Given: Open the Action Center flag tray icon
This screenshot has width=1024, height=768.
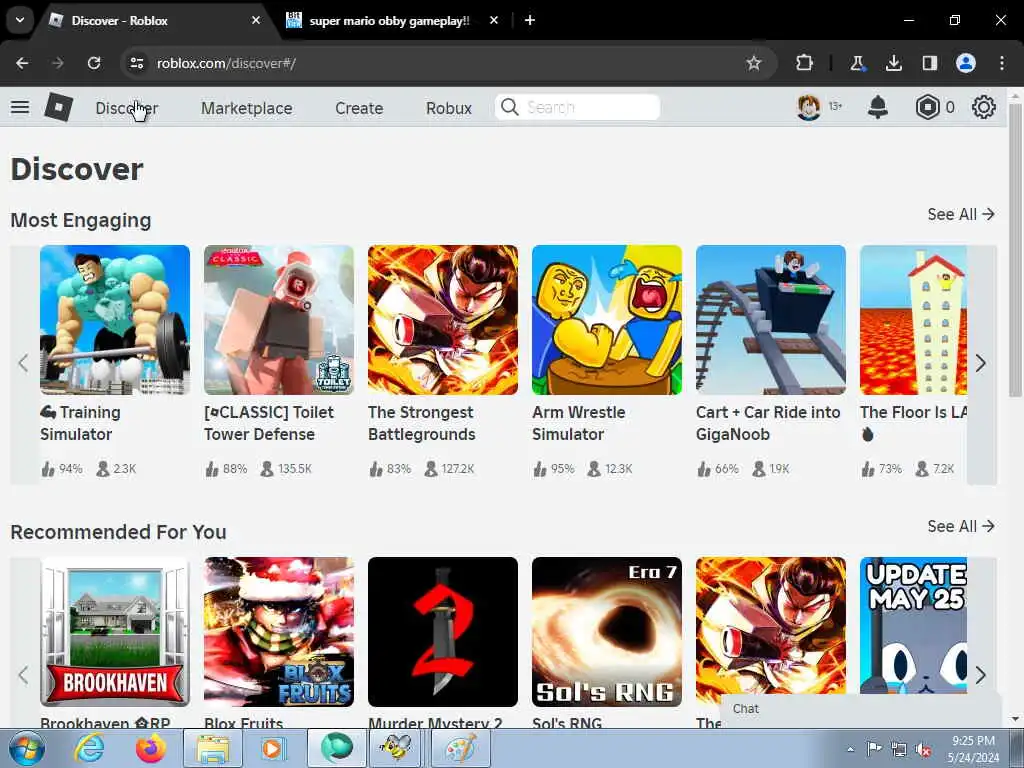Looking at the screenshot, I should point(874,749).
